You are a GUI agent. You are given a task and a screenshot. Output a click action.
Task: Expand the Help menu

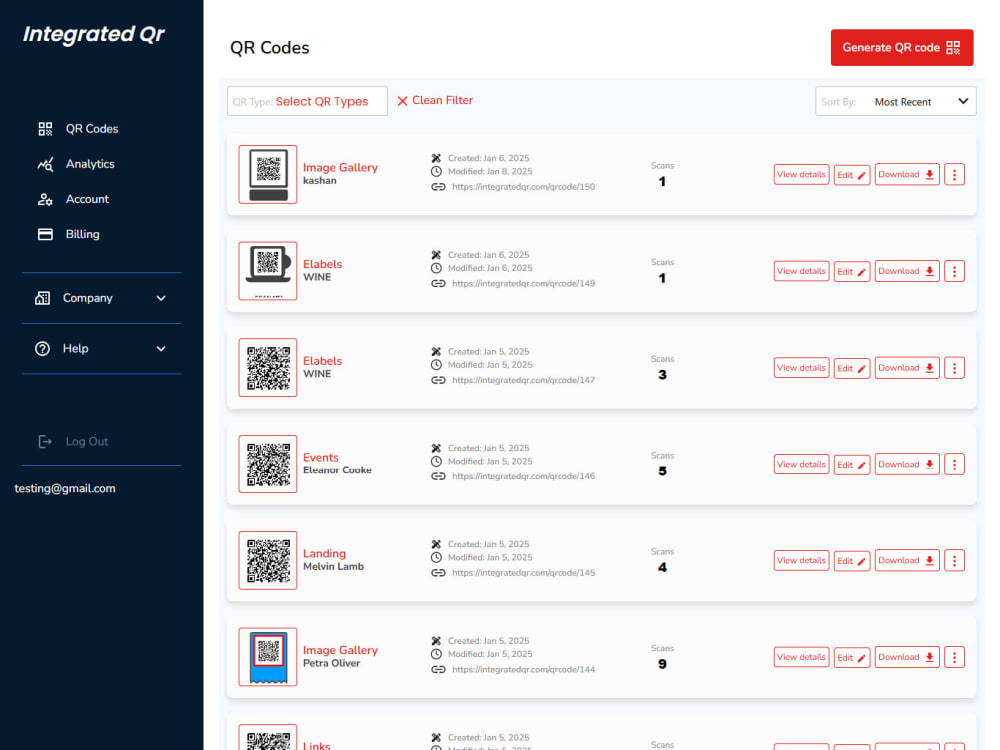101,348
